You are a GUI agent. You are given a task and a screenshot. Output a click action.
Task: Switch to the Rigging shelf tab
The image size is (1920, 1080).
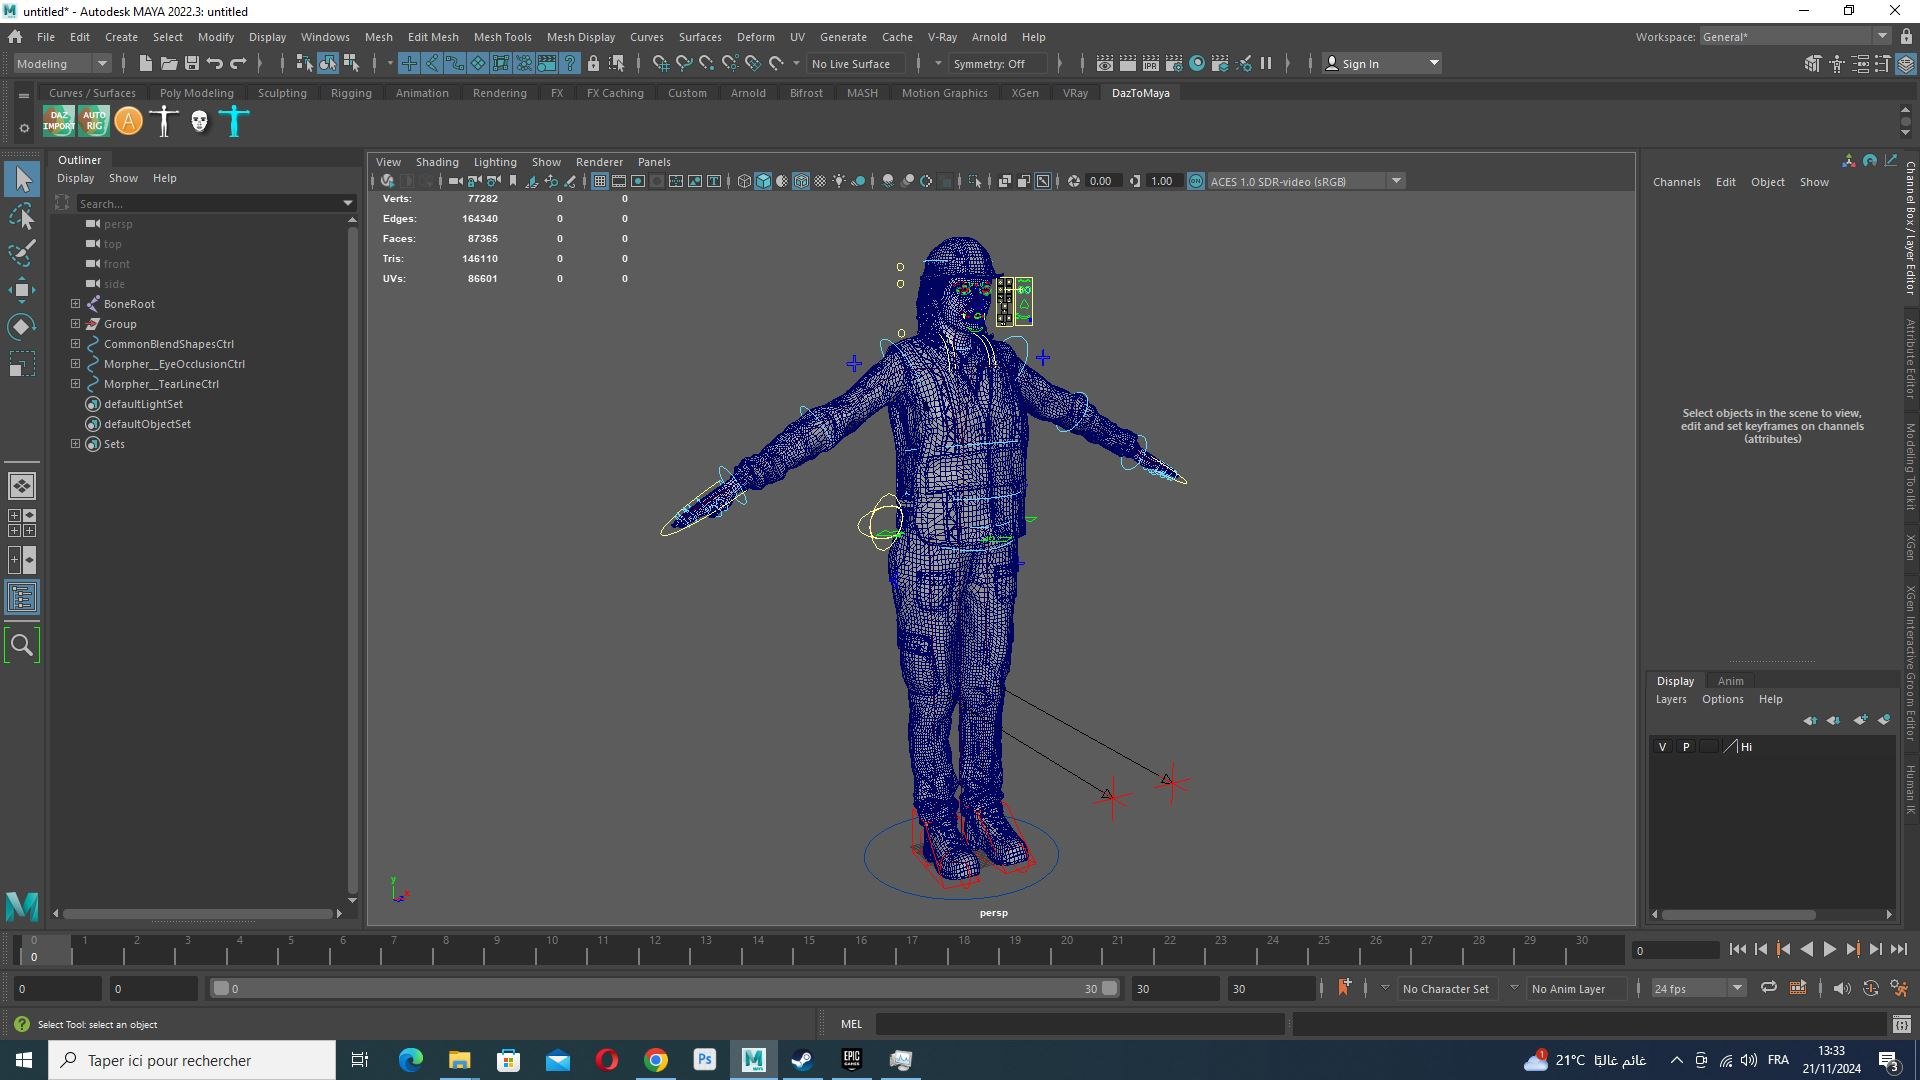coord(351,93)
